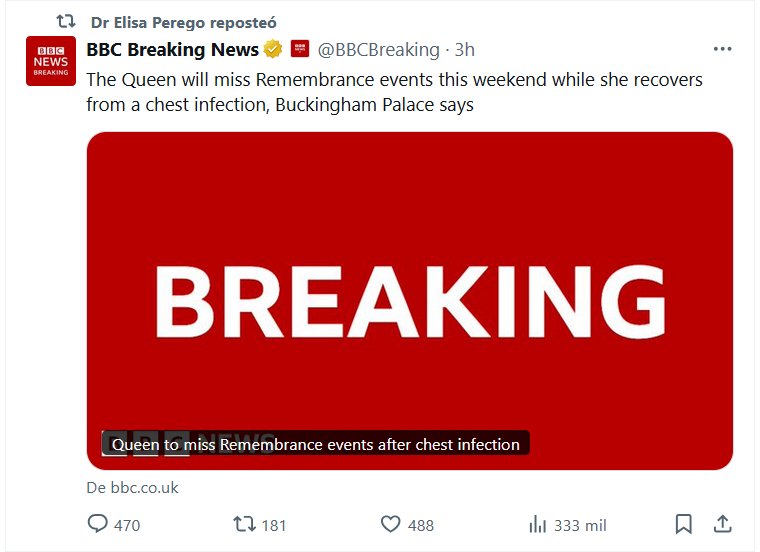760x552 pixels.
Task: Open the BBC News Breaking profile avatar
Action: point(51,61)
